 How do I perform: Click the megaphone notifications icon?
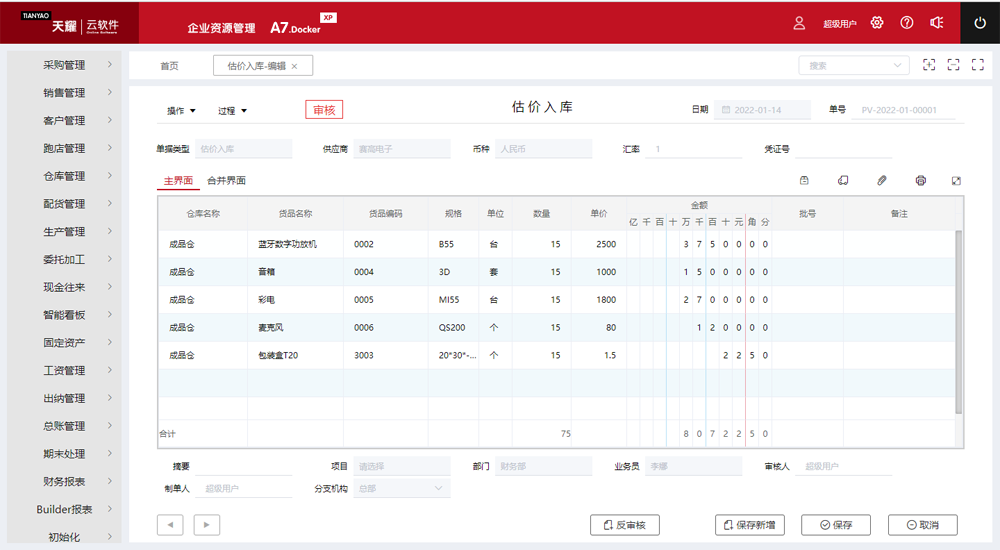click(937, 23)
